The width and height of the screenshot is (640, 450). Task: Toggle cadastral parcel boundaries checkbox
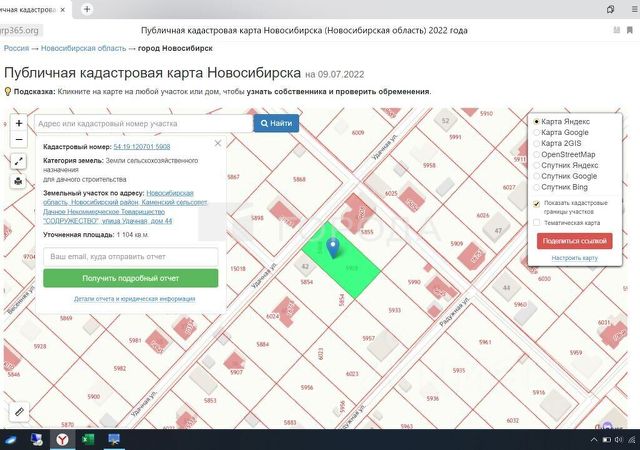point(537,204)
